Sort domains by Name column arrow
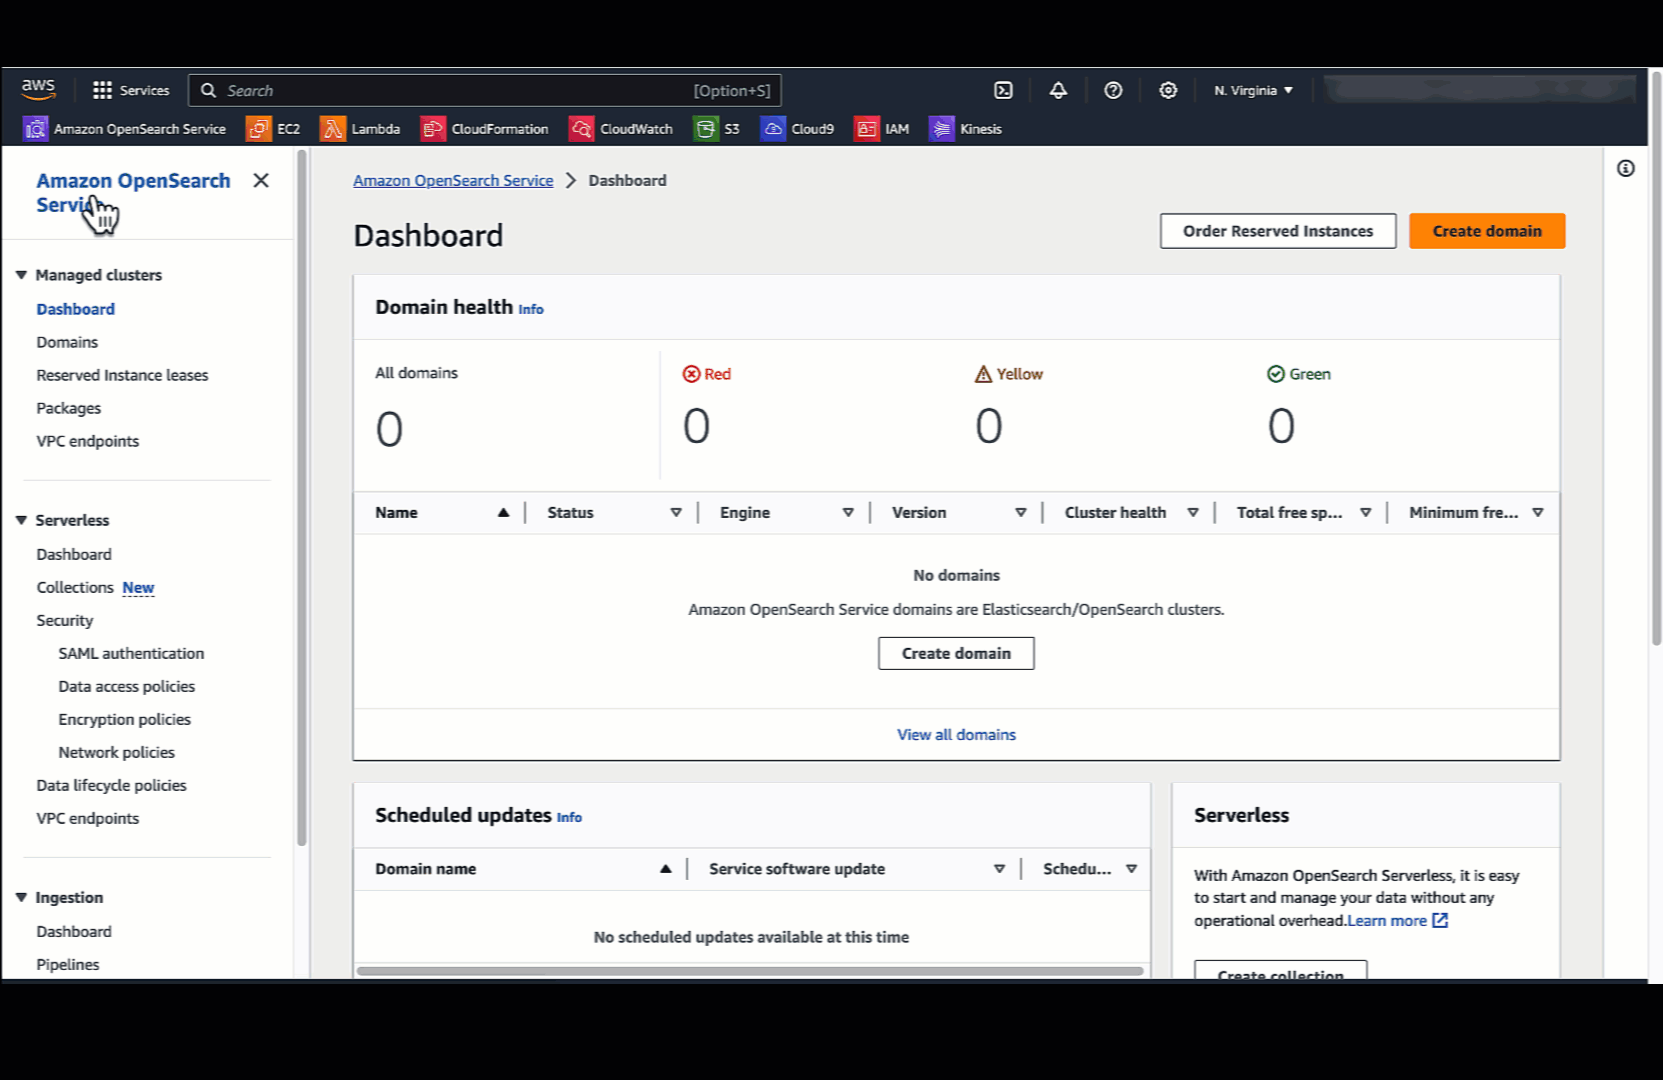The width and height of the screenshot is (1663, 1080). click(x=504, y=513)
